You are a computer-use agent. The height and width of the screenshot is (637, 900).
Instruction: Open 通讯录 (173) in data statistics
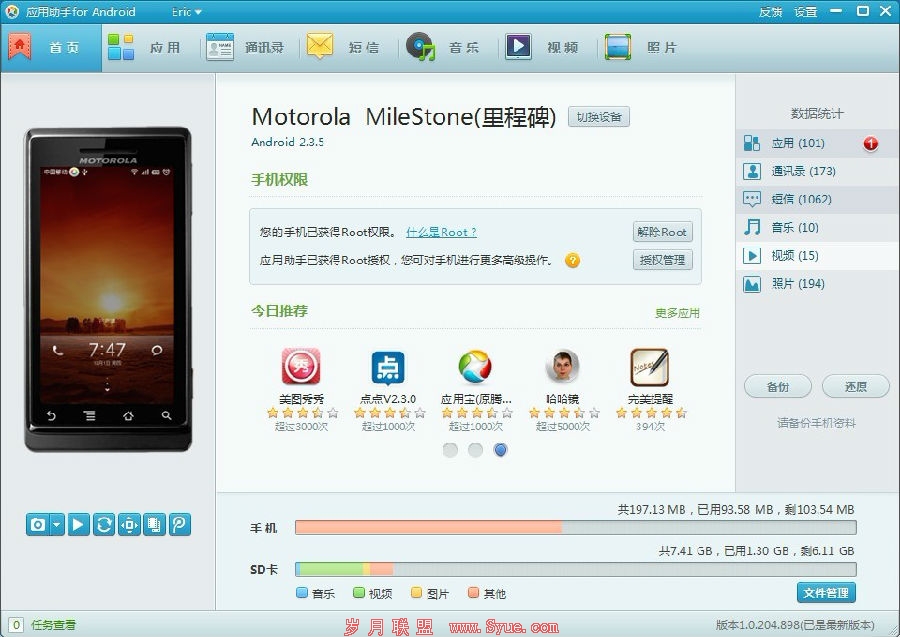click(817, 171)
